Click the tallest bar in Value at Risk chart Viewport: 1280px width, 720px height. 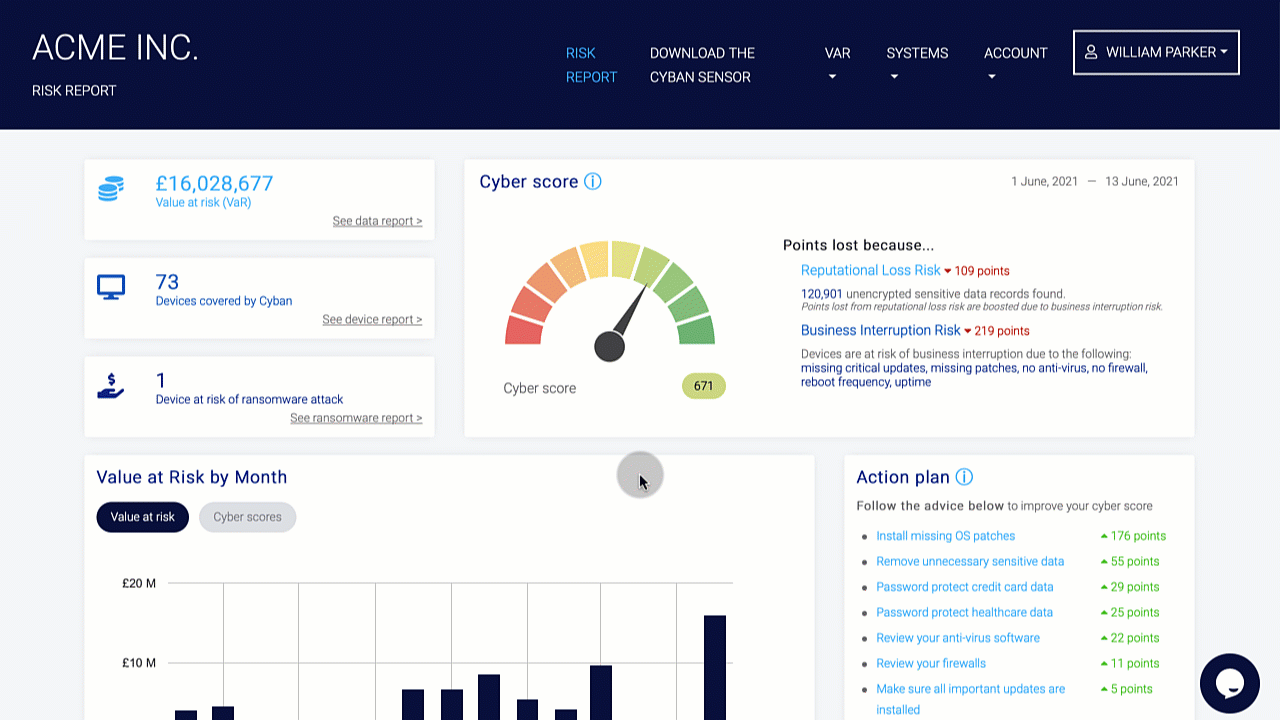(714, 667)
